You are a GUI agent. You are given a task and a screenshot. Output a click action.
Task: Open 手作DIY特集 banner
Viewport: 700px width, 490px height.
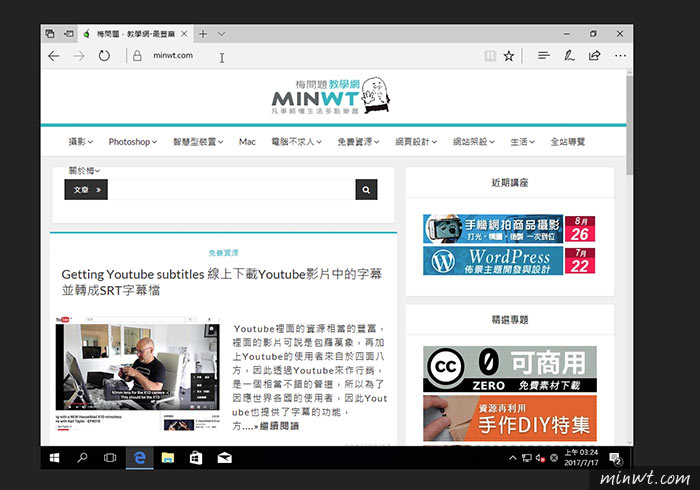510,418
